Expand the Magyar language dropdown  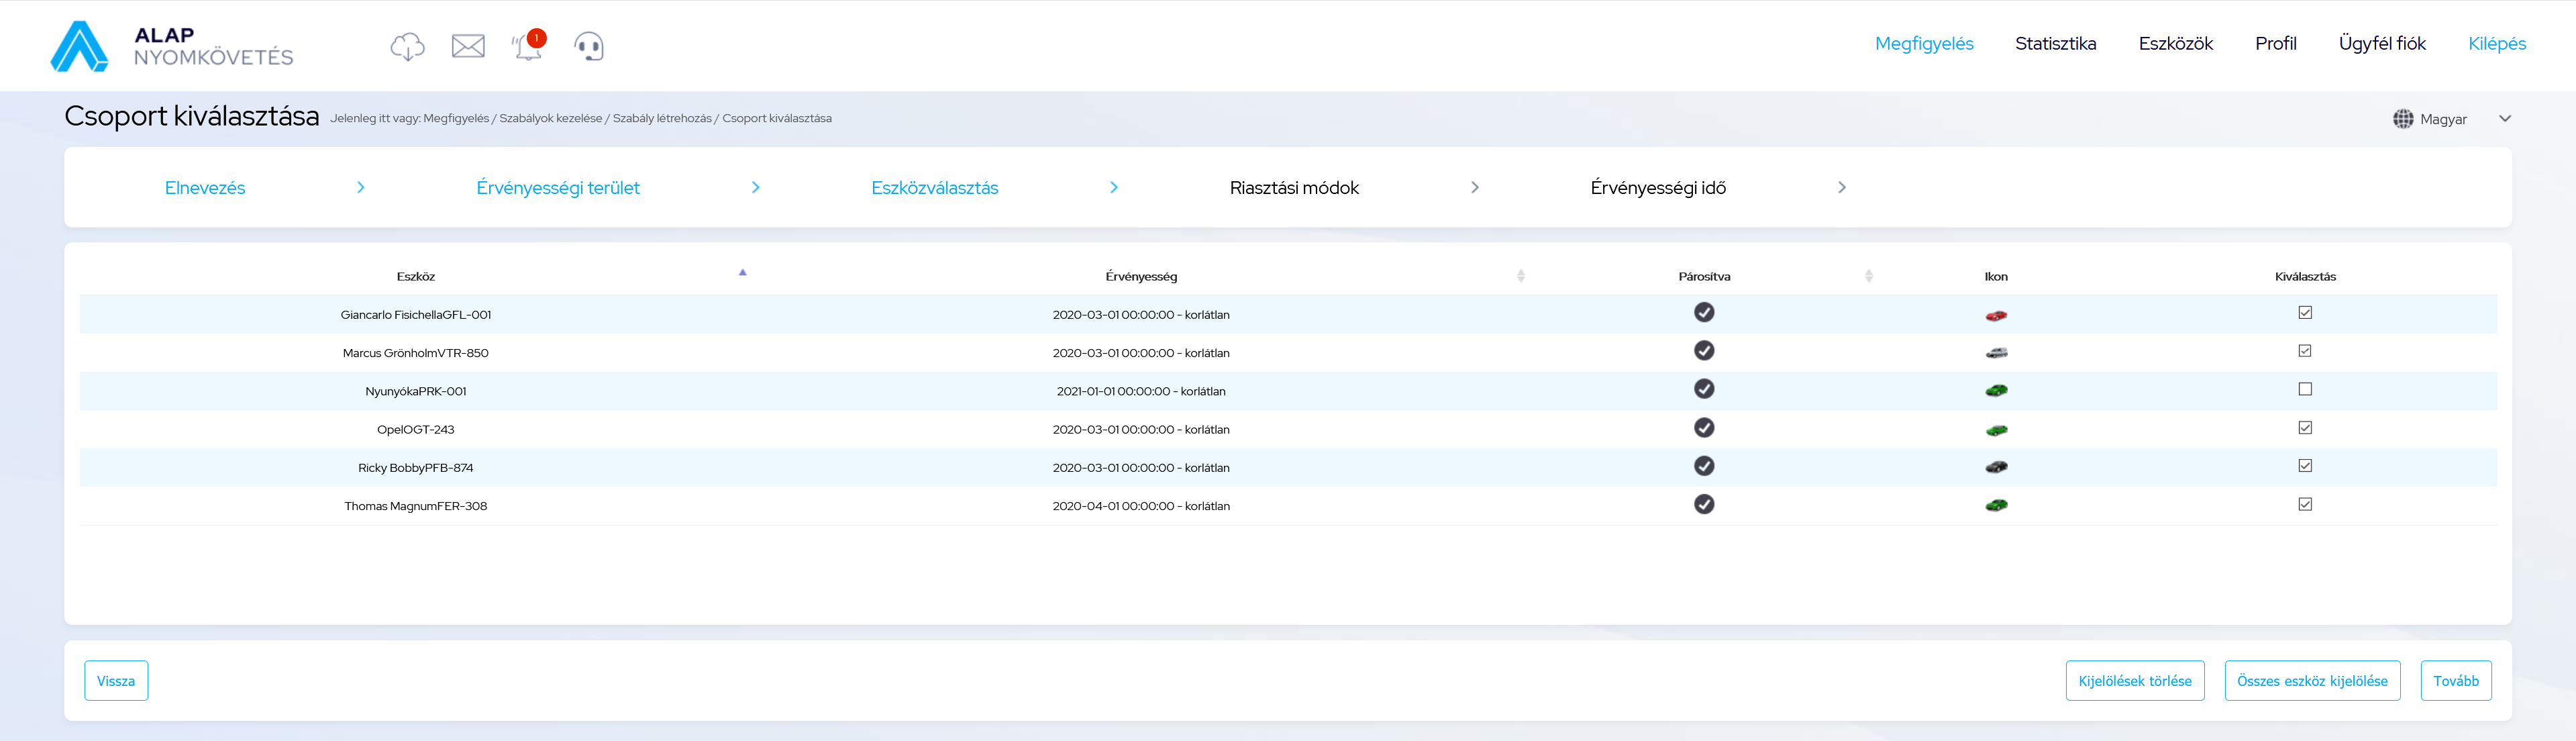(2504, 119)
